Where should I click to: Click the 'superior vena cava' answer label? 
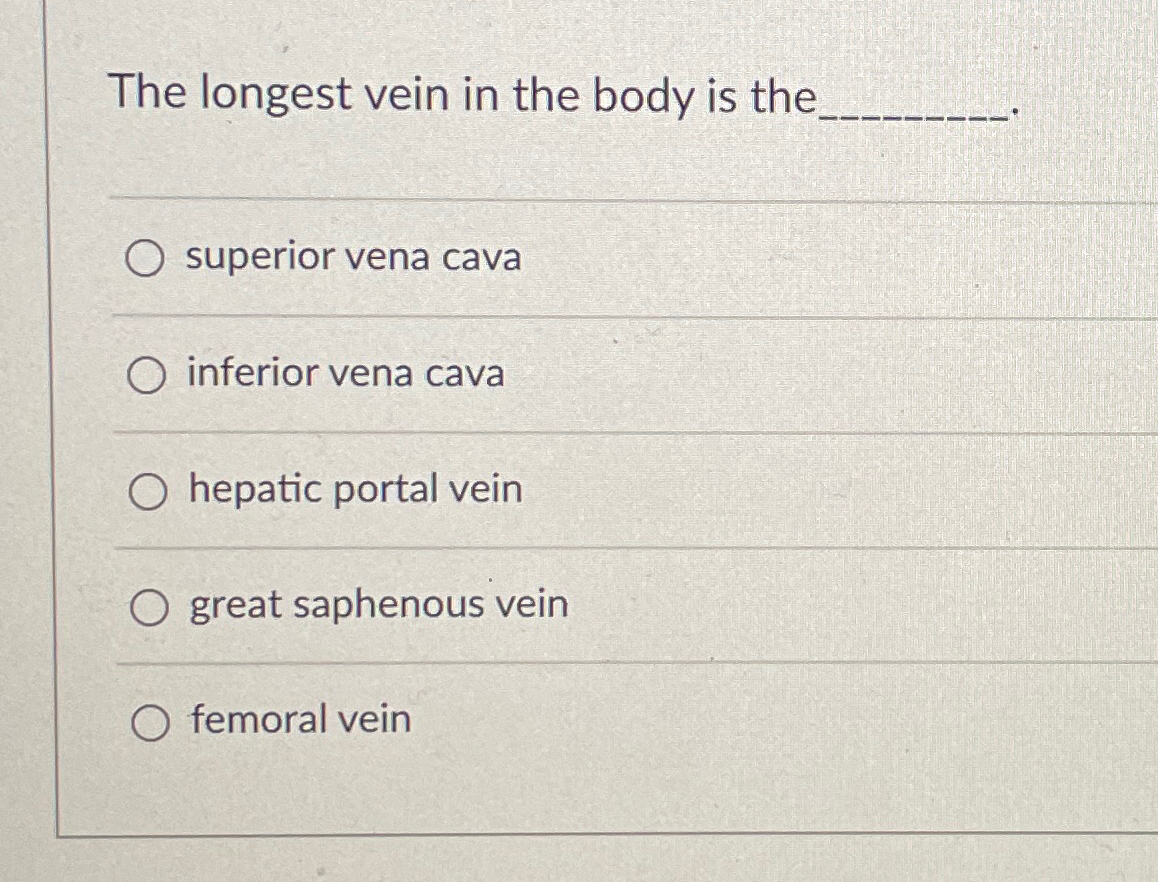click(x=354, y=258)
